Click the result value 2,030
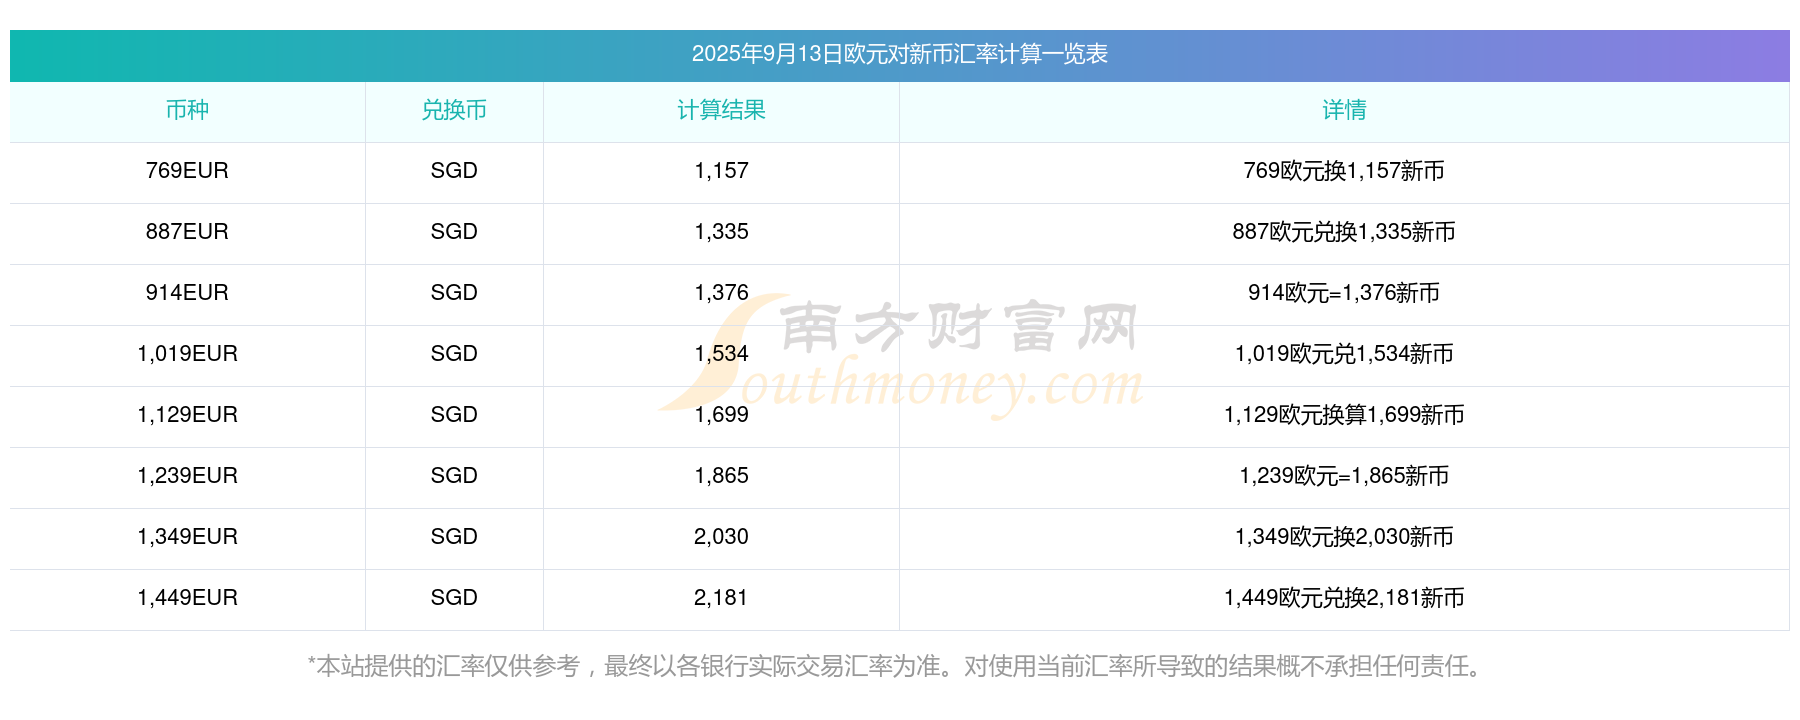The image size is (1800, 720). [721, 537]
